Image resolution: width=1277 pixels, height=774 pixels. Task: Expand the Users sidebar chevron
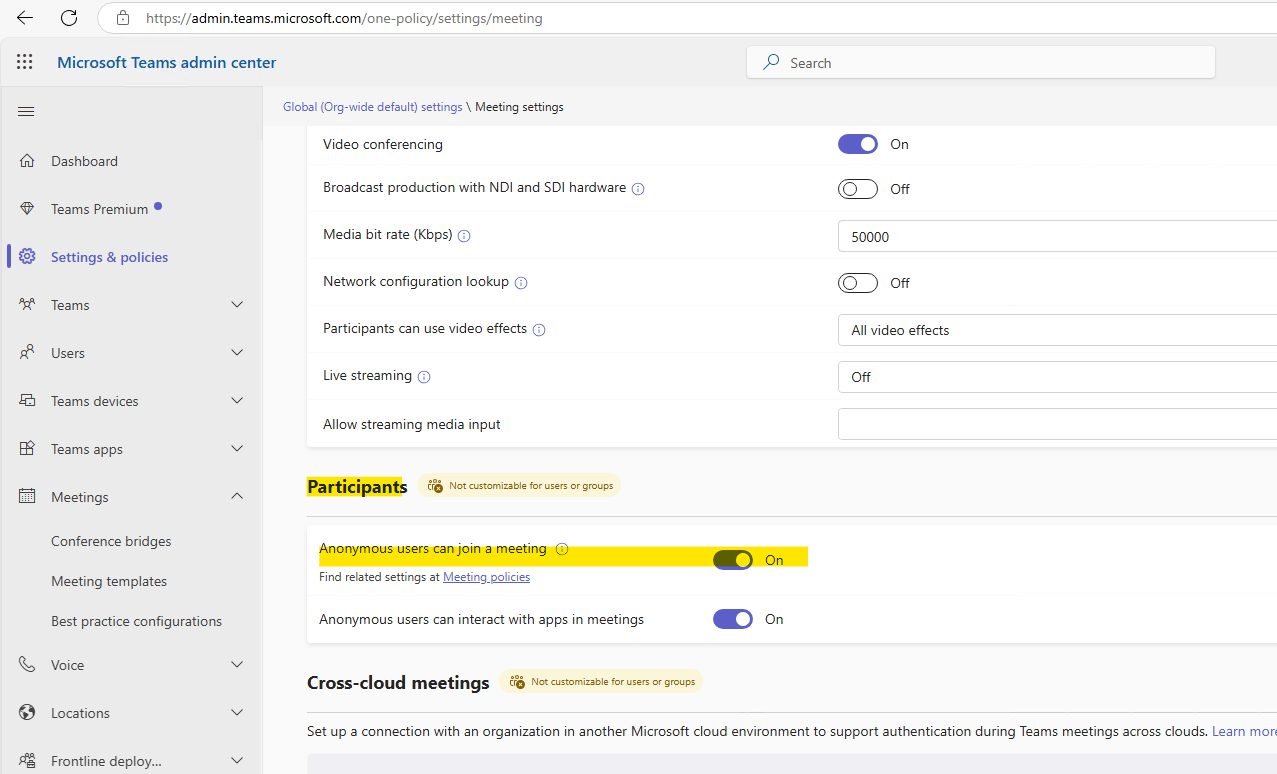[237, 353]
